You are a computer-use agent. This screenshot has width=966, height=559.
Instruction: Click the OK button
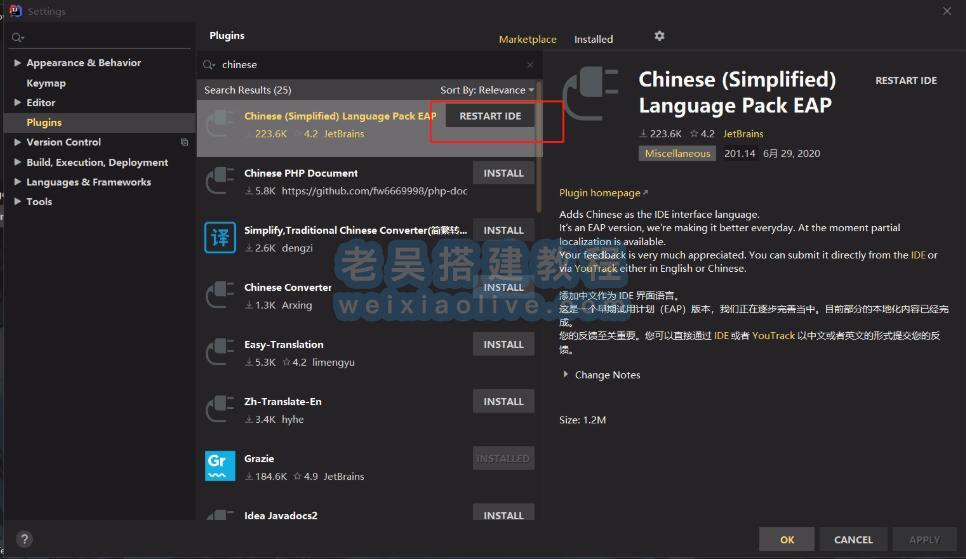[787, 539]
